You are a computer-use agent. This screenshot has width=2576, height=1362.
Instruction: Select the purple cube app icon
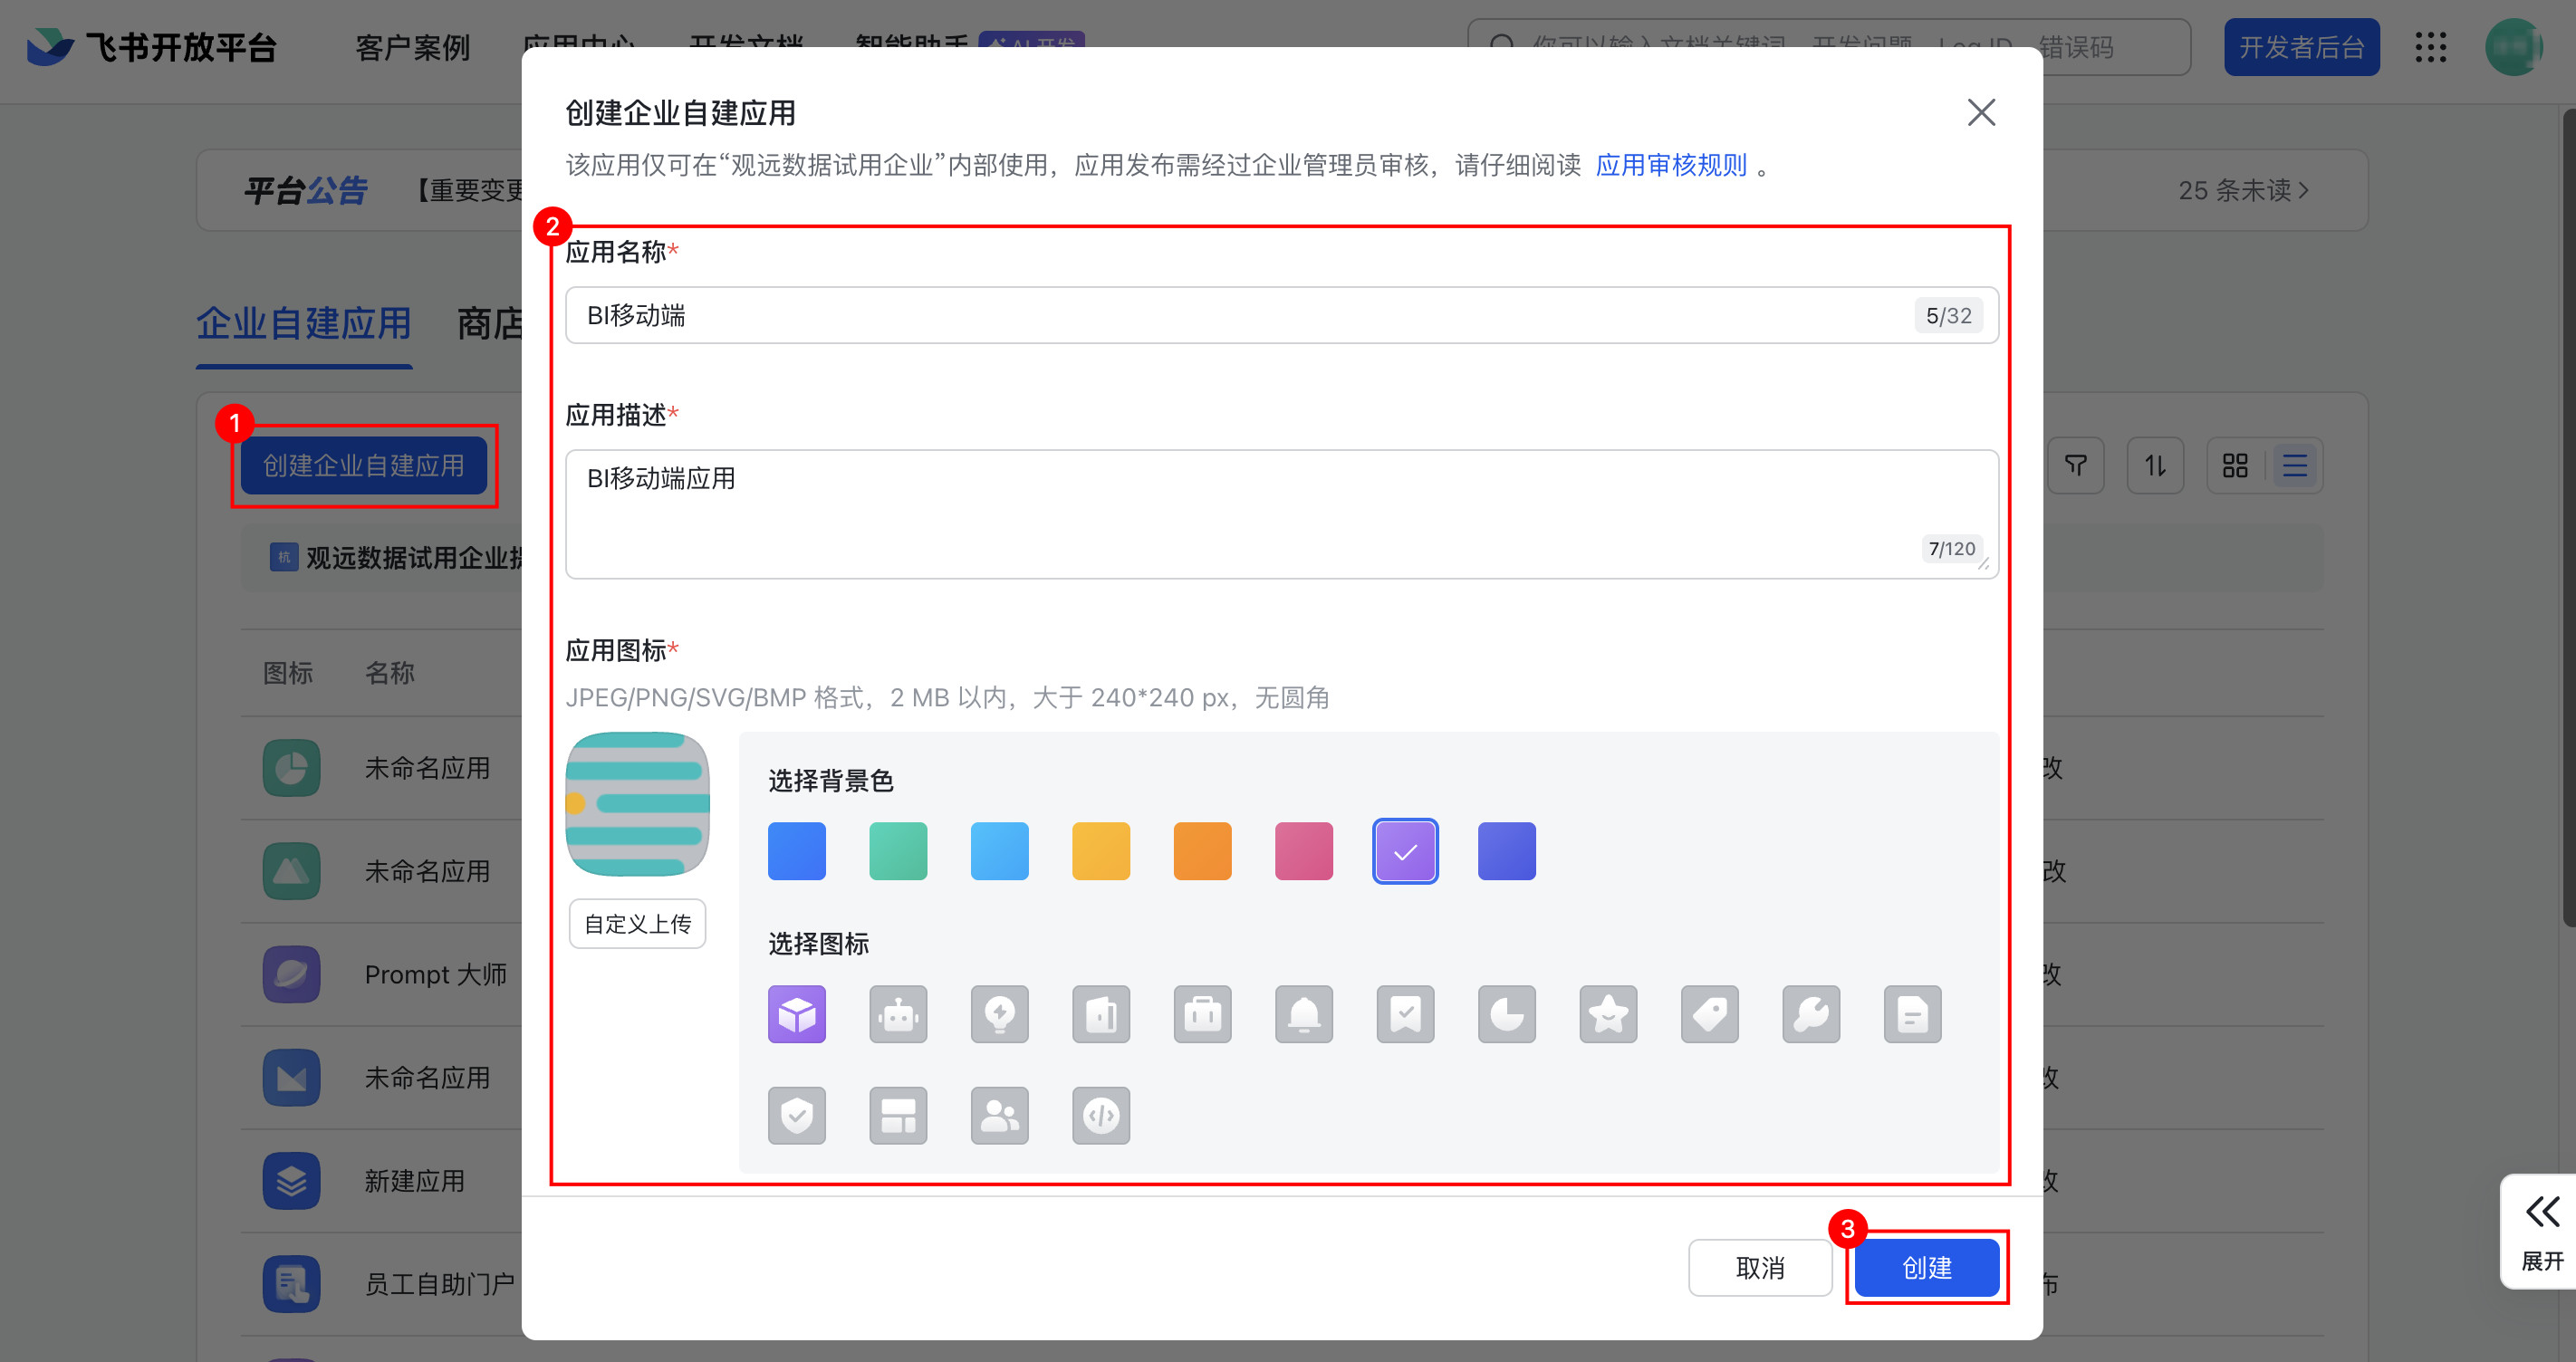[797, 1014]
